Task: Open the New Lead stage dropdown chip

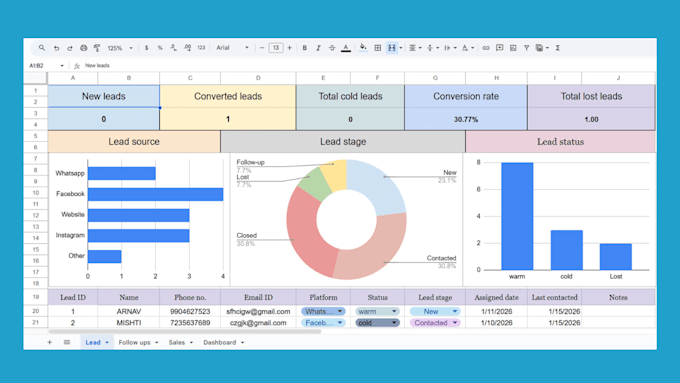Action: coord(435,311)
